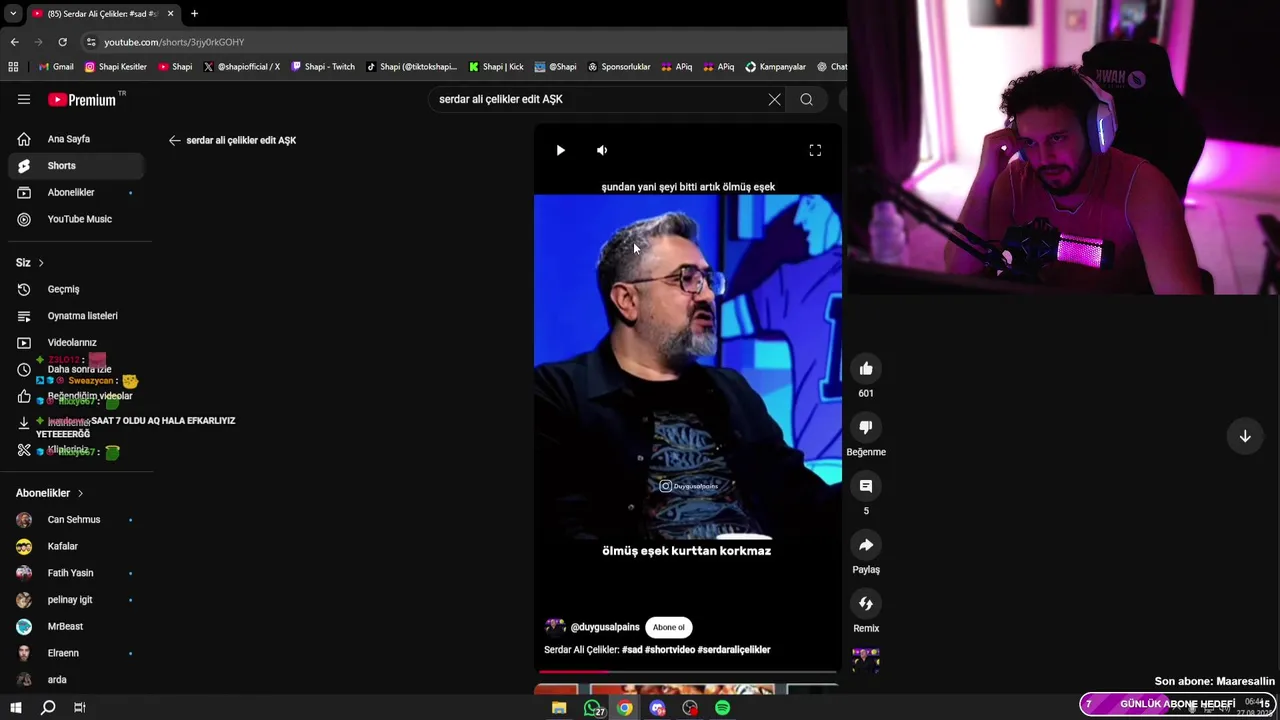Like the Short with 601 likes
Screen dimensions: 1280x720
[x=866, y=369]
